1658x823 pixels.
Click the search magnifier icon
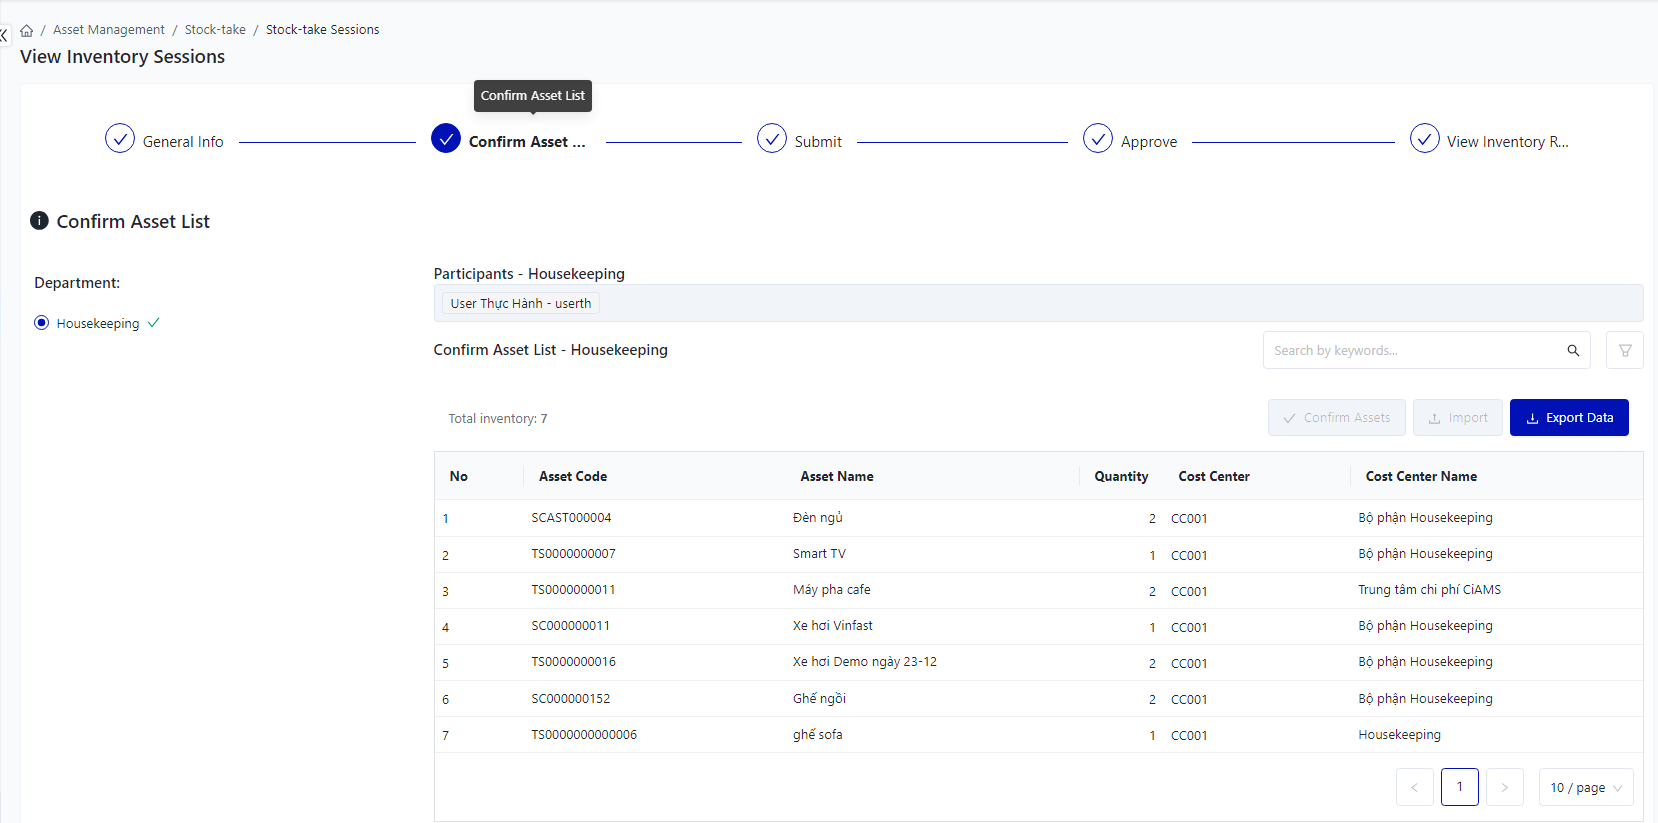click(1573, 350)
